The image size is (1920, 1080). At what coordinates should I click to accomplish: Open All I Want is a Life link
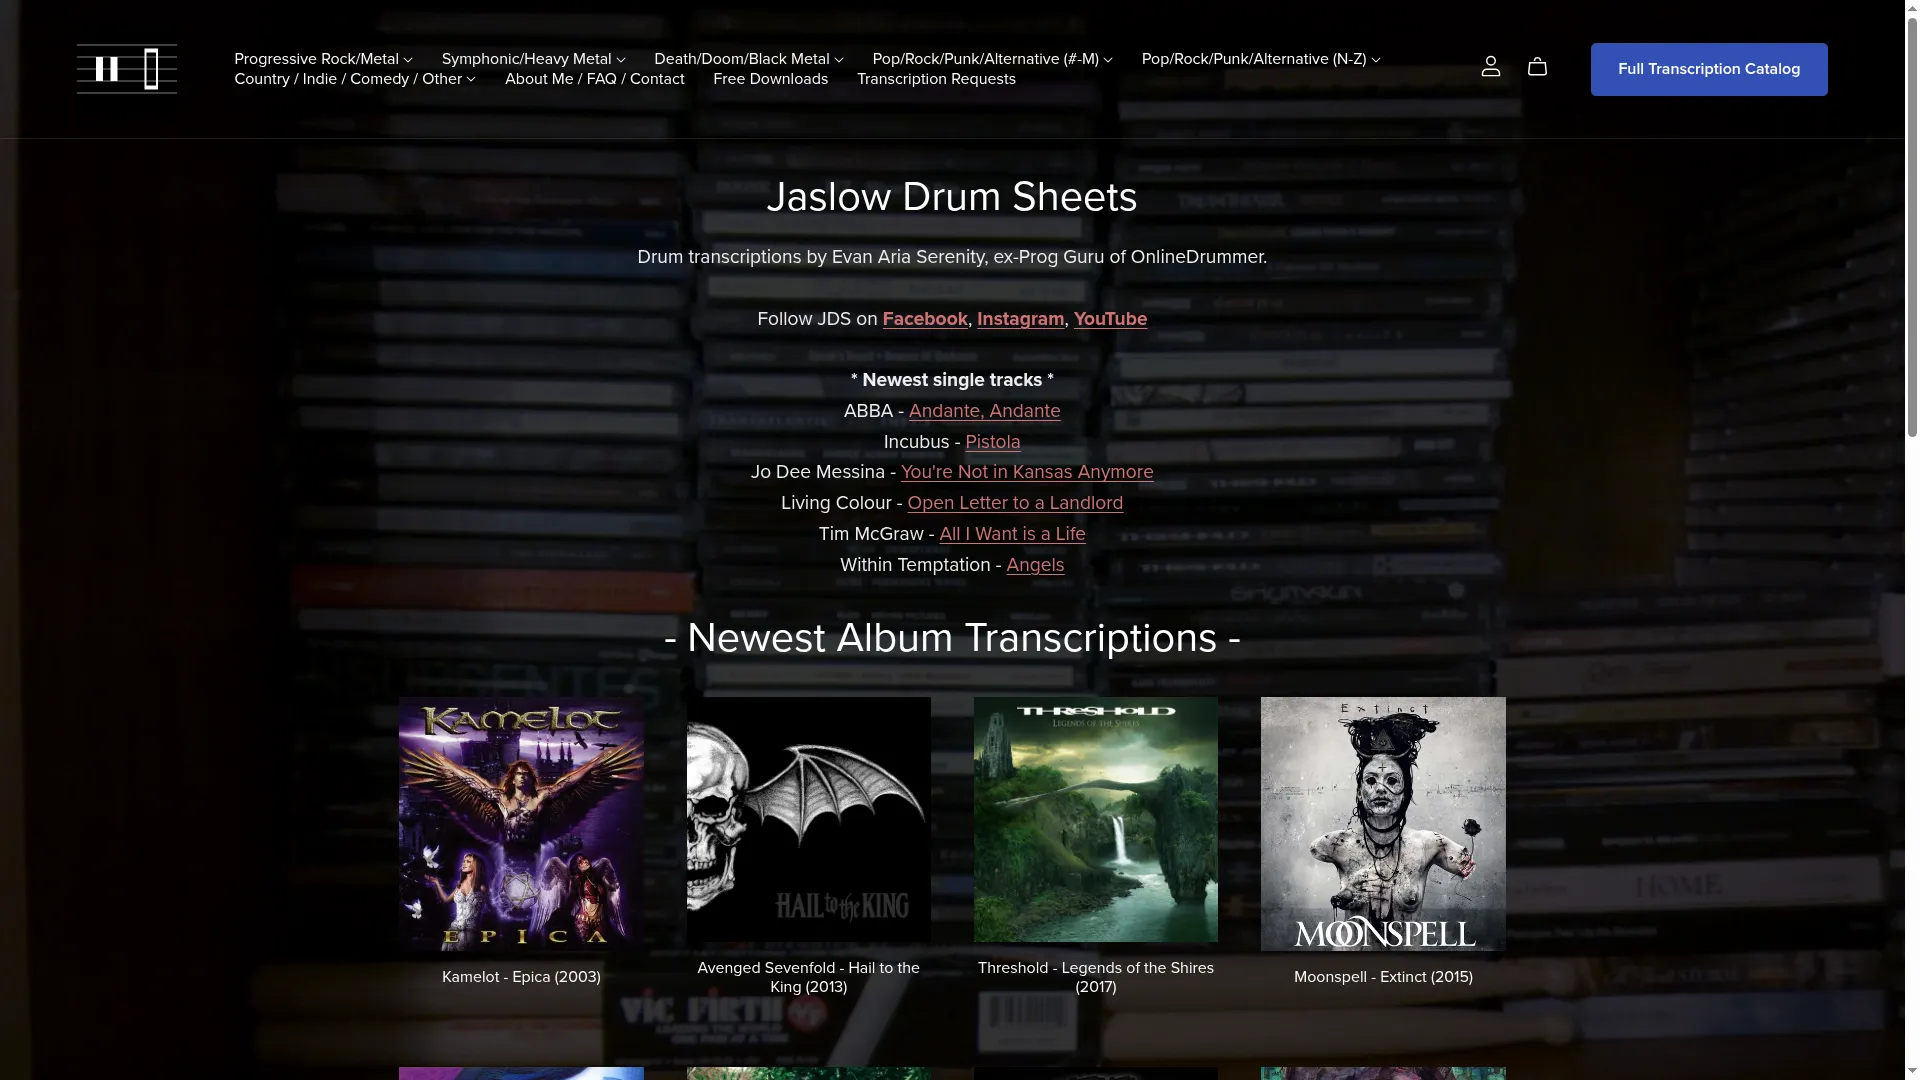point(1012,534)
